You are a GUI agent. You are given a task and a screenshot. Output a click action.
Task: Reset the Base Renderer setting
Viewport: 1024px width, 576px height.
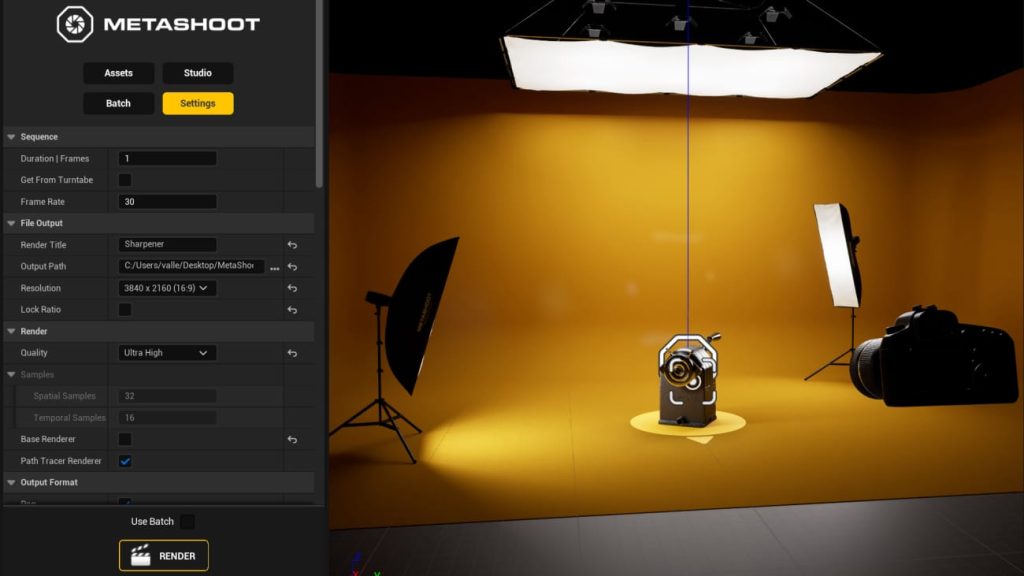(x=292, y=440)
